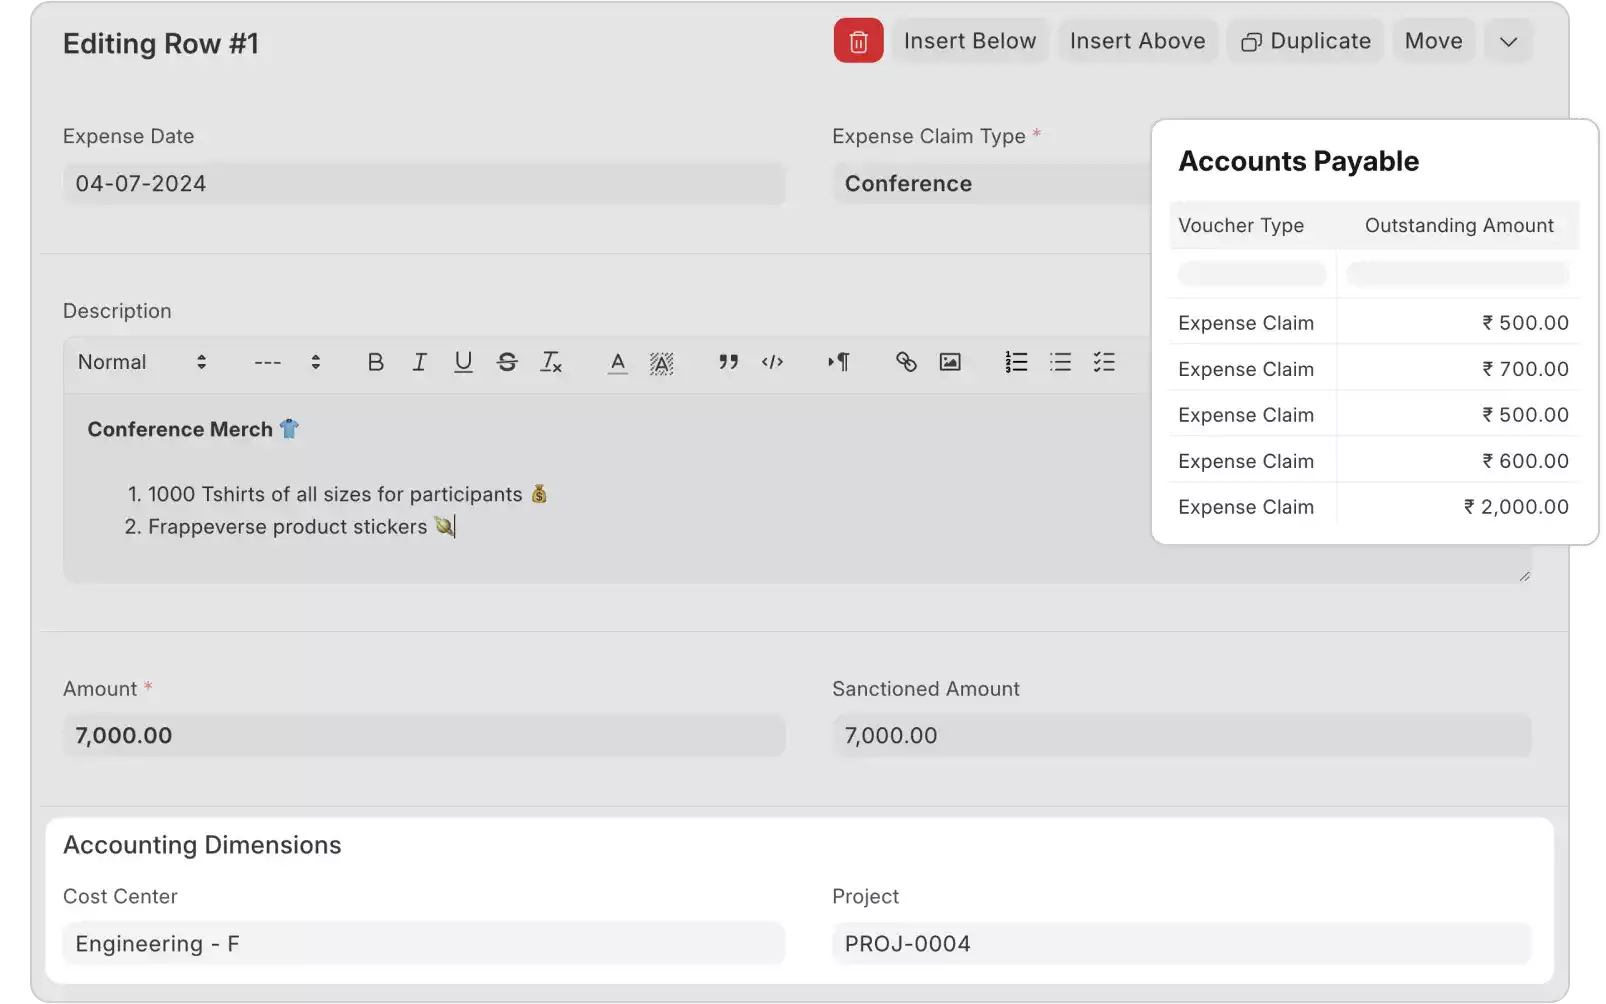1606x1004 pixels.
Task: Click the Amount input field
Action: tap(424, 735)
